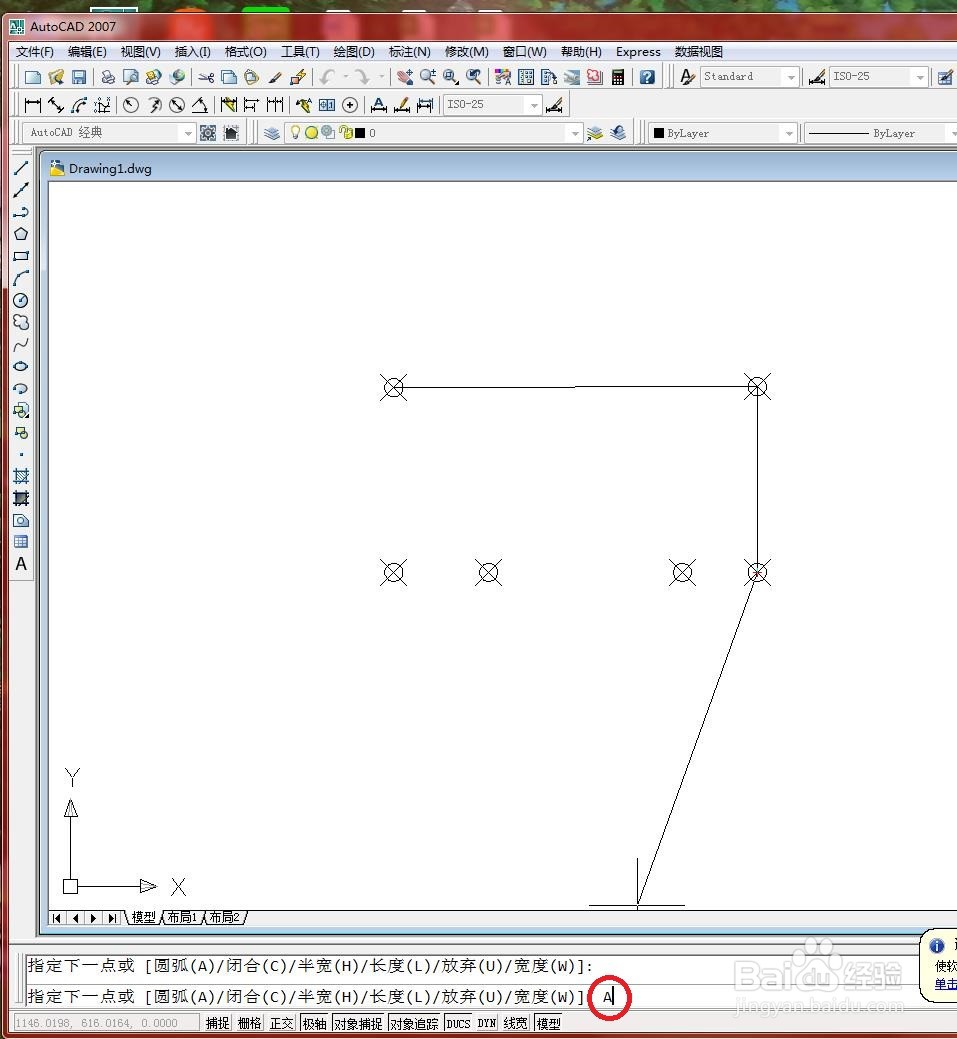Click the Undo arrow
The height and width of the screenshot is (1039, 957).
[327, 77]
